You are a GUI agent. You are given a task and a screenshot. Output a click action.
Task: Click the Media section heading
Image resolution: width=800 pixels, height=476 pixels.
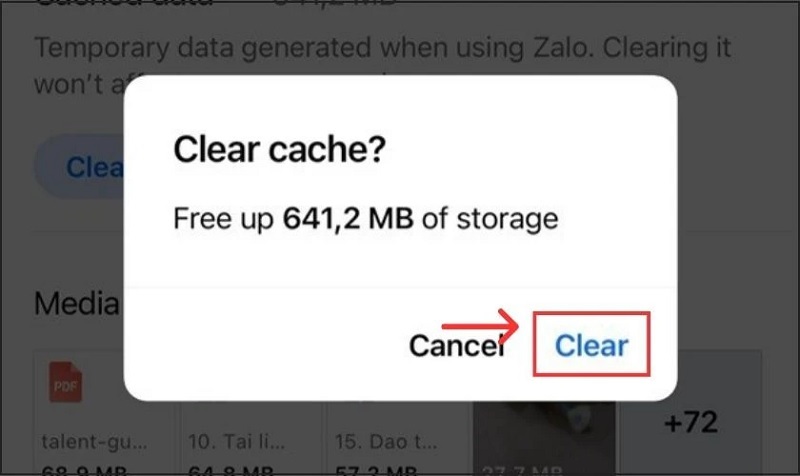point(78,303)
